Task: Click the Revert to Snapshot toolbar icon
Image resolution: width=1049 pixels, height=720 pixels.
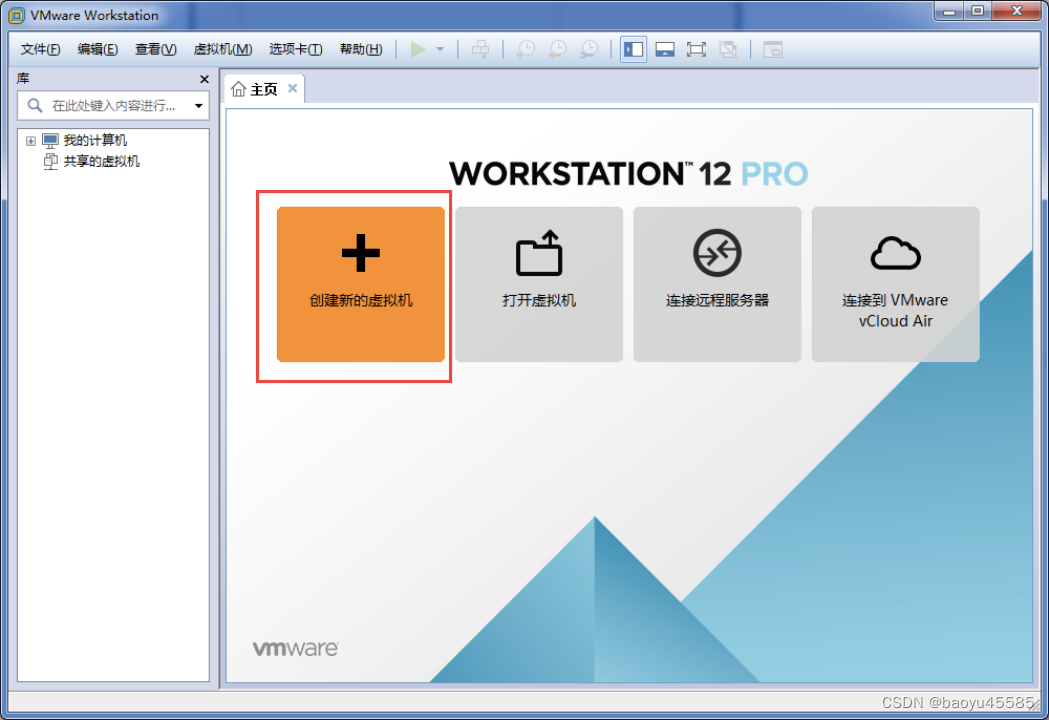Action: coord(557,49)
